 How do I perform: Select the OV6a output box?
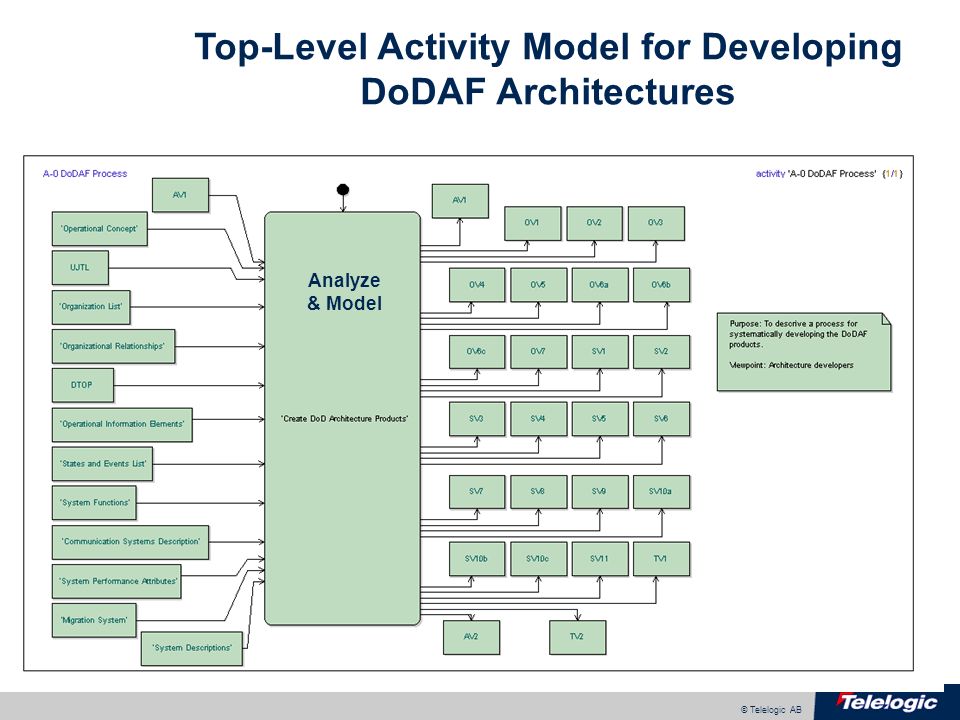tap(599, 285)
